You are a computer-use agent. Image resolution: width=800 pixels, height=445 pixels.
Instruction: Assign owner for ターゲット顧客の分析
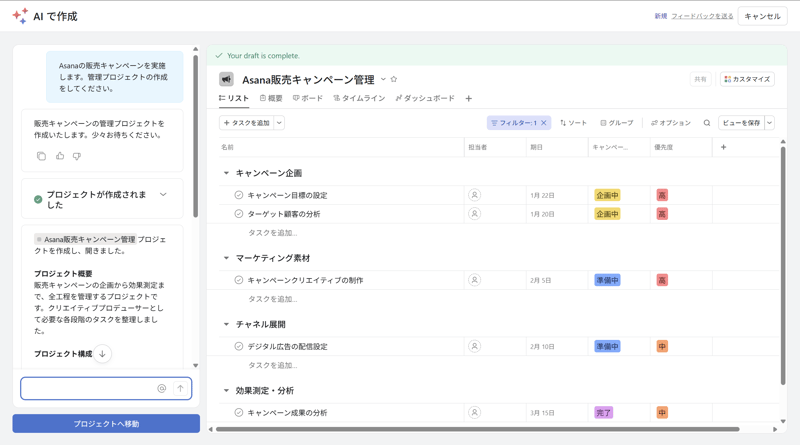474,214
